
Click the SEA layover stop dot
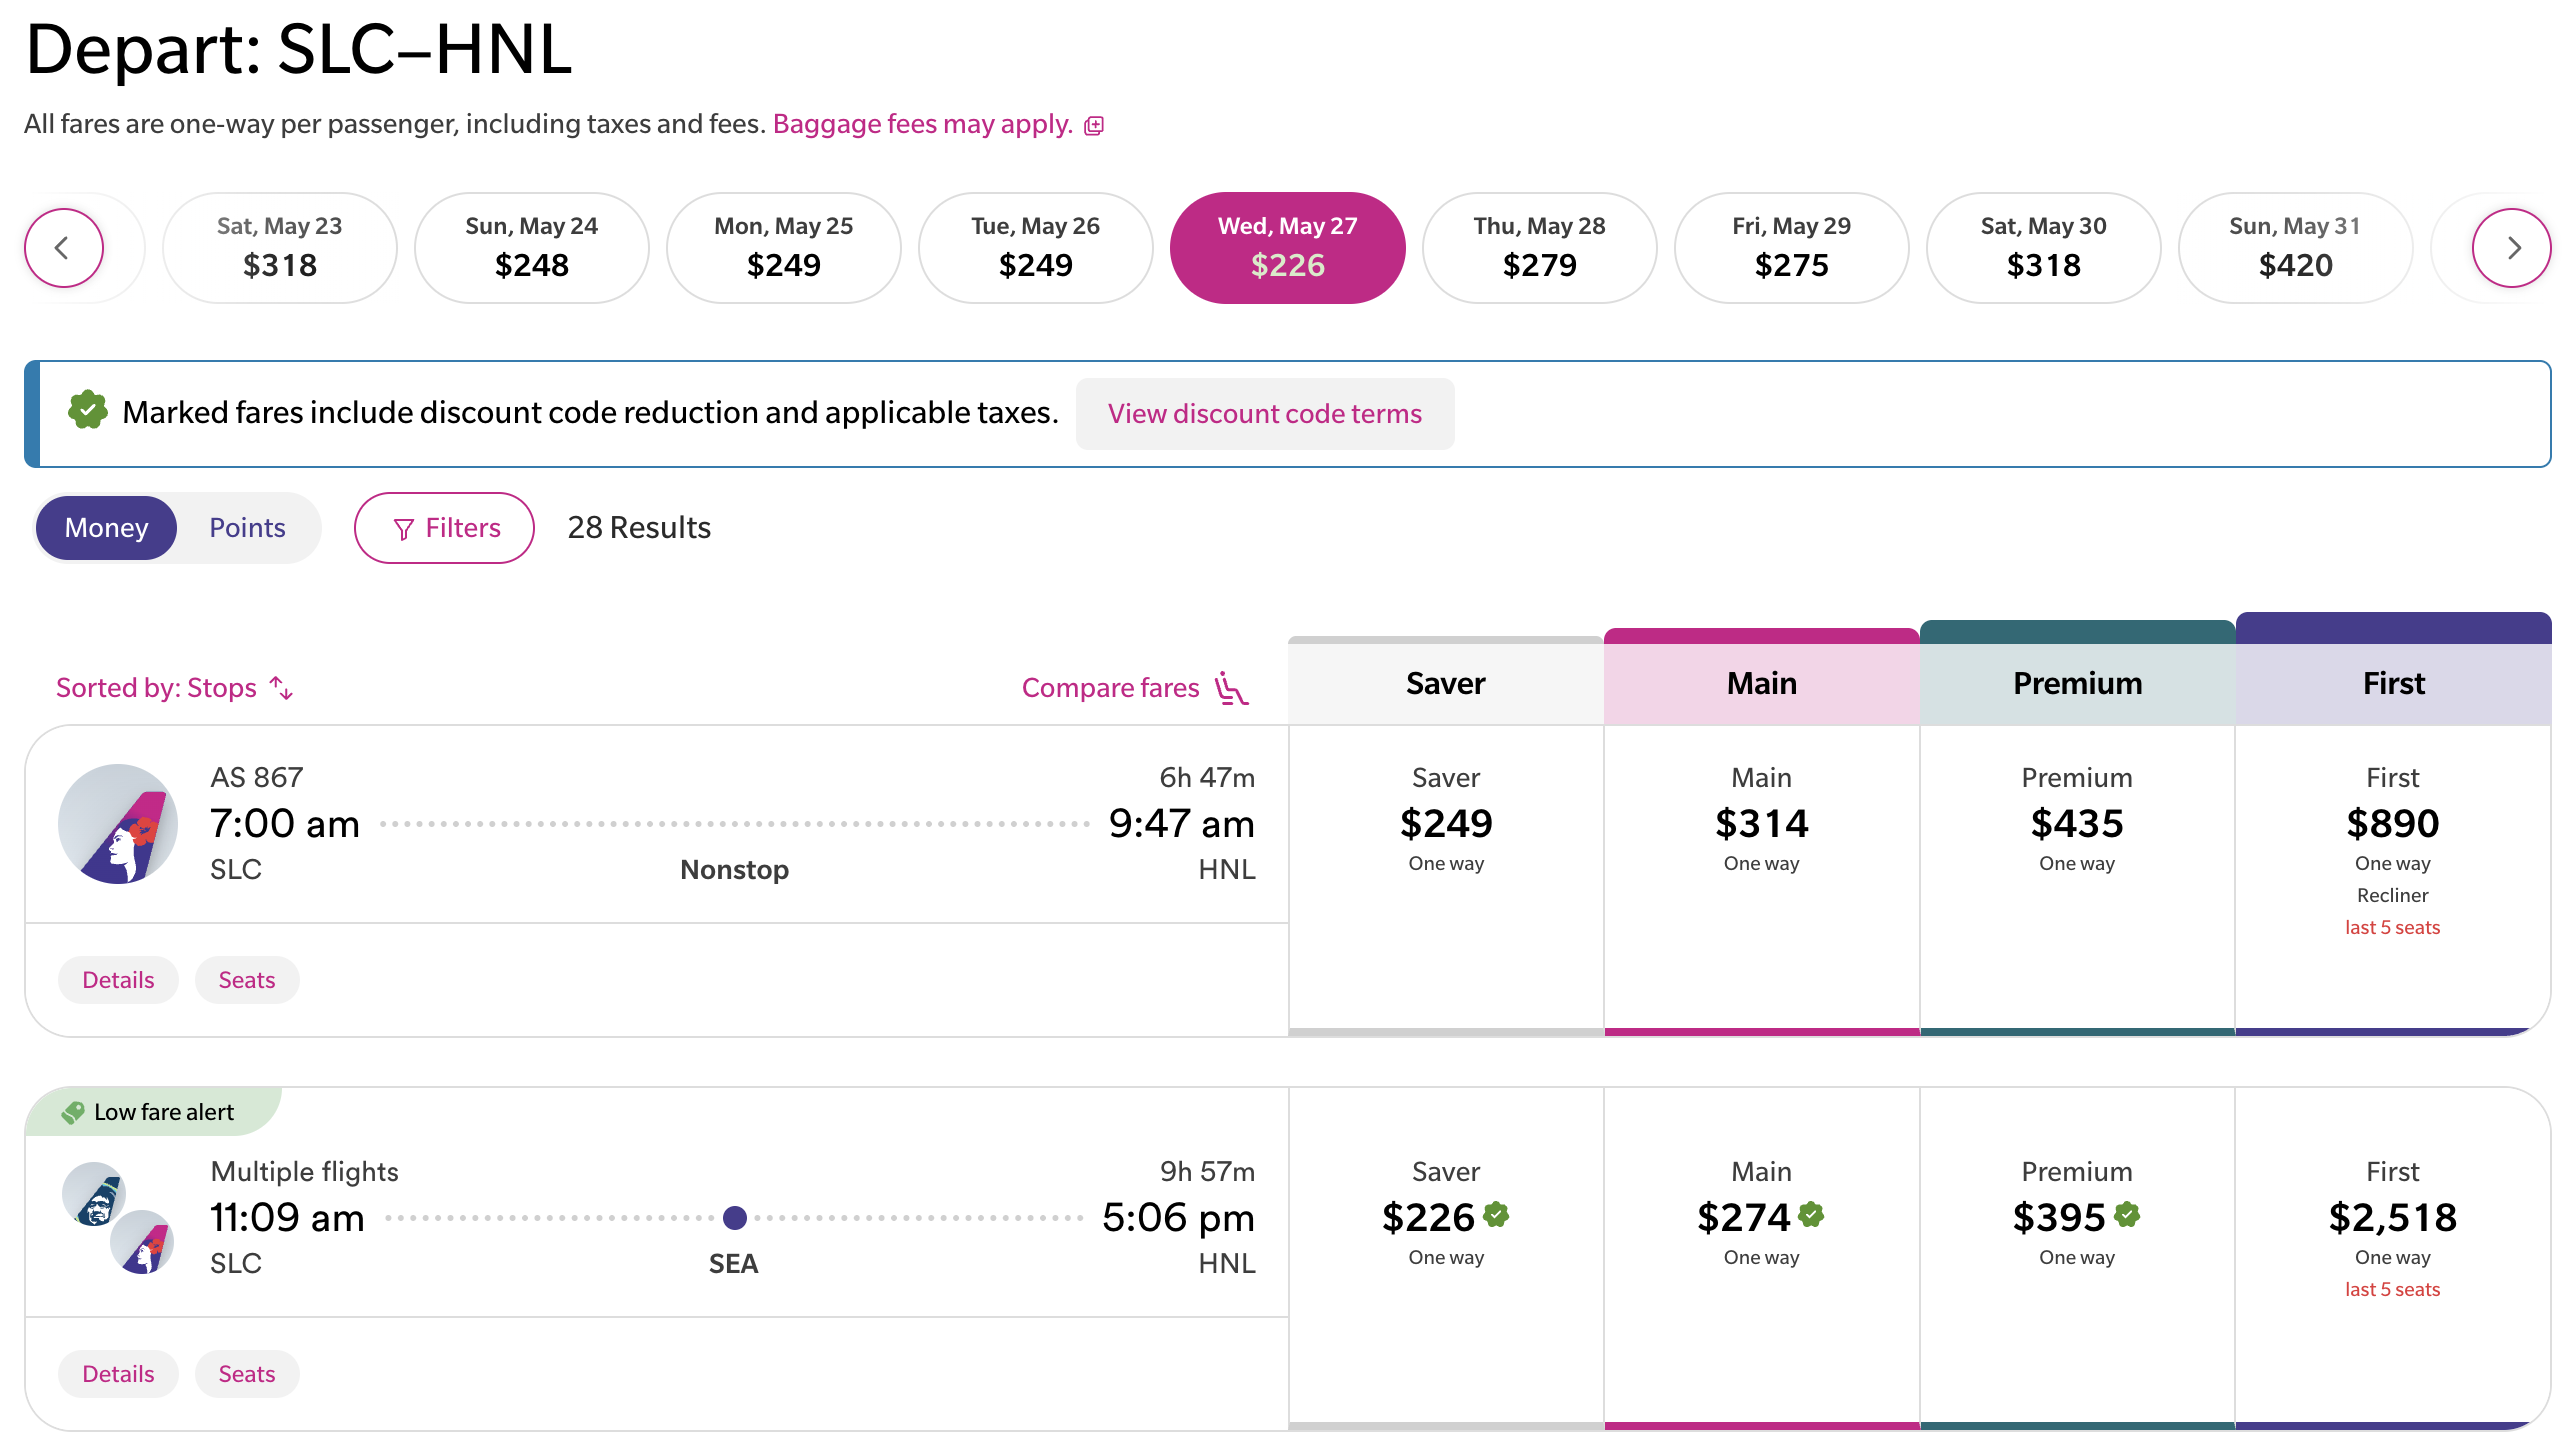pyautogui.click(x=735, y=1218)
